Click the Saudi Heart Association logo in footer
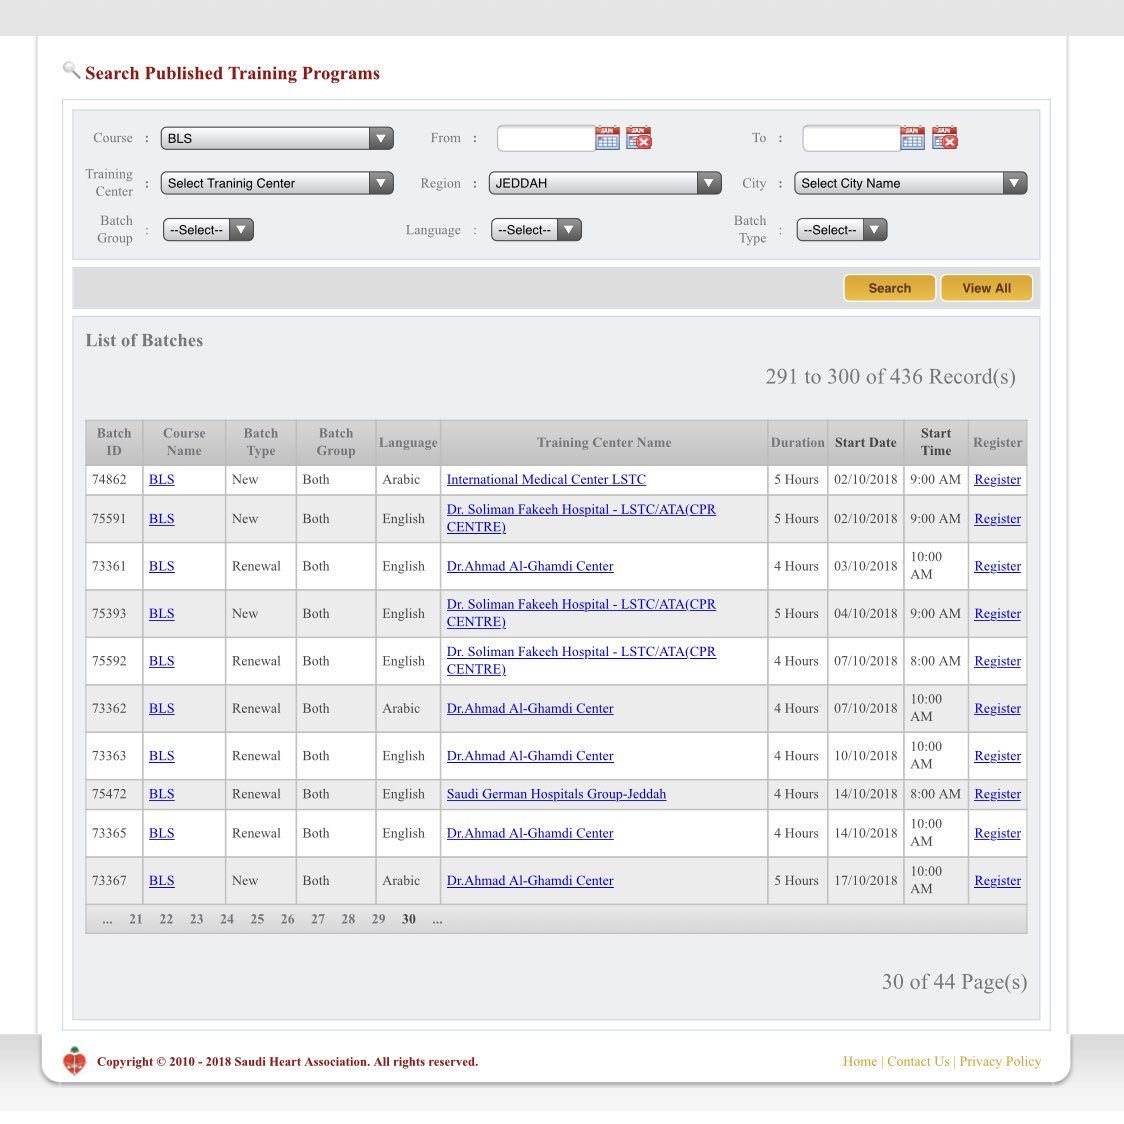The image size is (1124, 1124). tap(74, 1061)
